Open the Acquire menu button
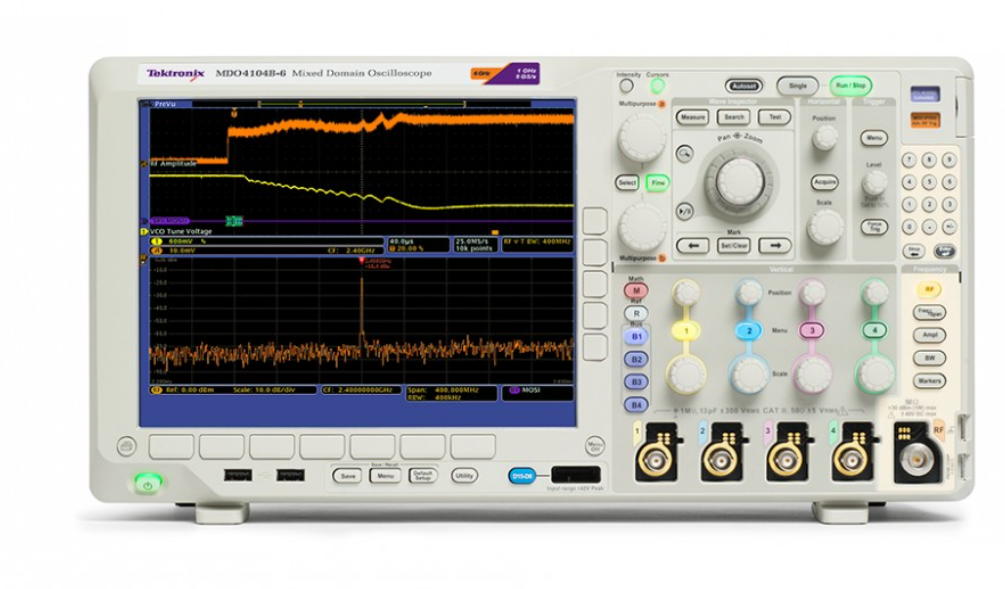Screen dimensions: 1005x589 [x=825, y=182]
